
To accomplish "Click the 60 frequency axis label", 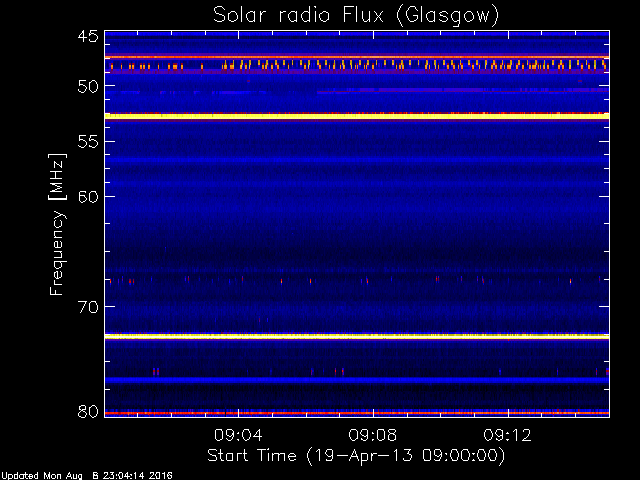I will (x=88, y=196).
